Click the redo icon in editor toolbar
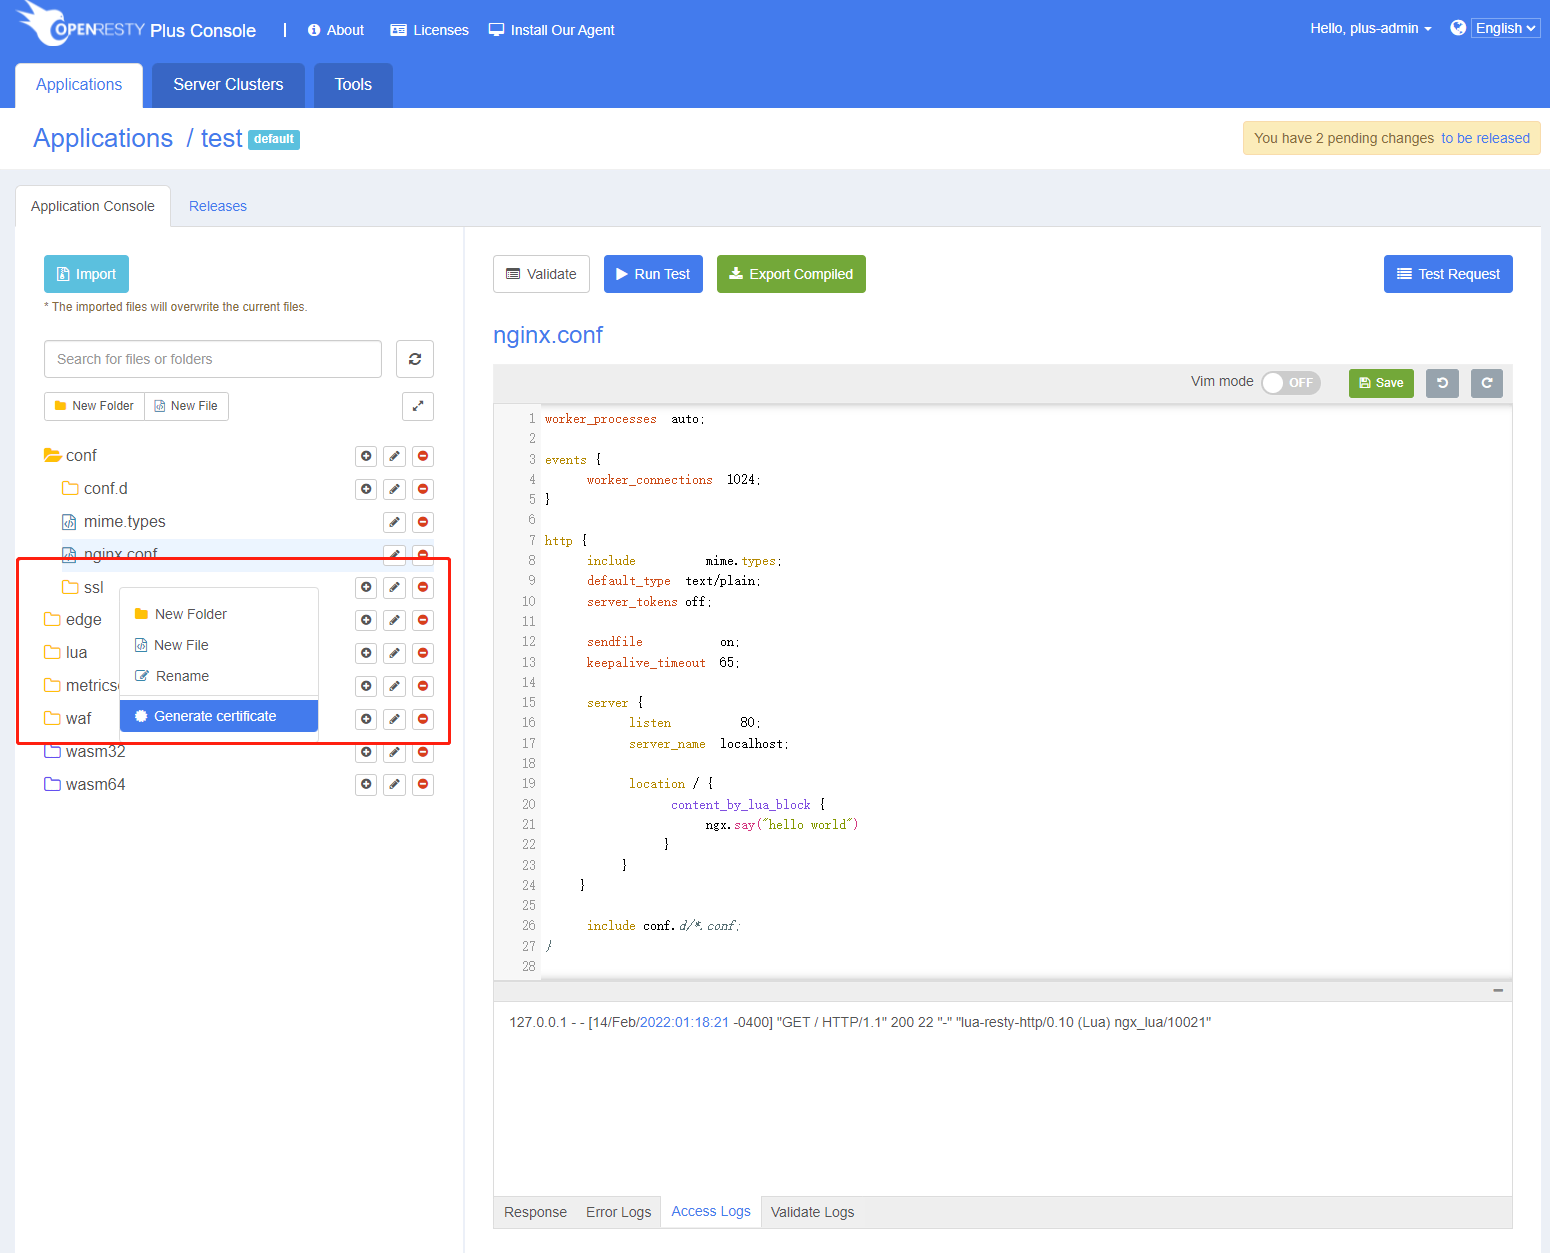The width and height of the screenshot is (1550, 1253). coord(1487,383)
